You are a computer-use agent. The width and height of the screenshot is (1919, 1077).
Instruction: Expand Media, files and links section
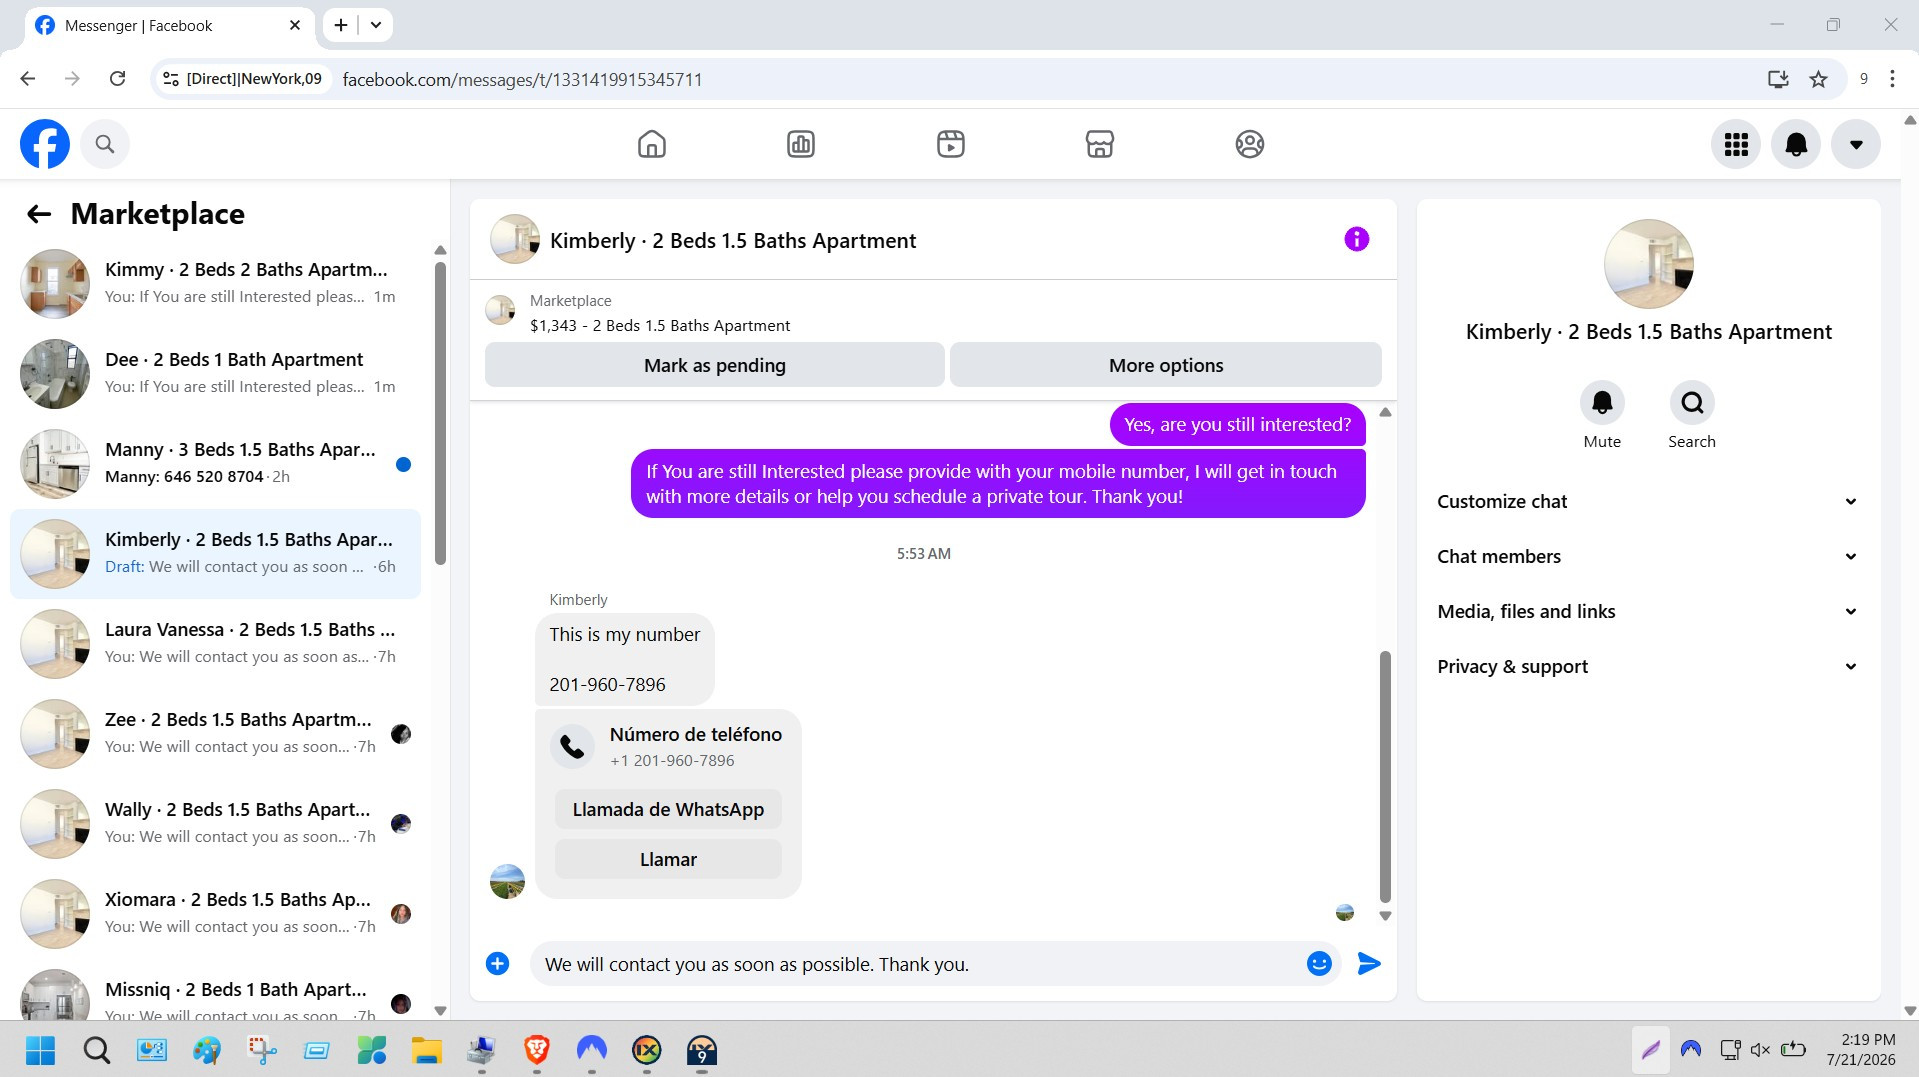(x=1648, y=611)
